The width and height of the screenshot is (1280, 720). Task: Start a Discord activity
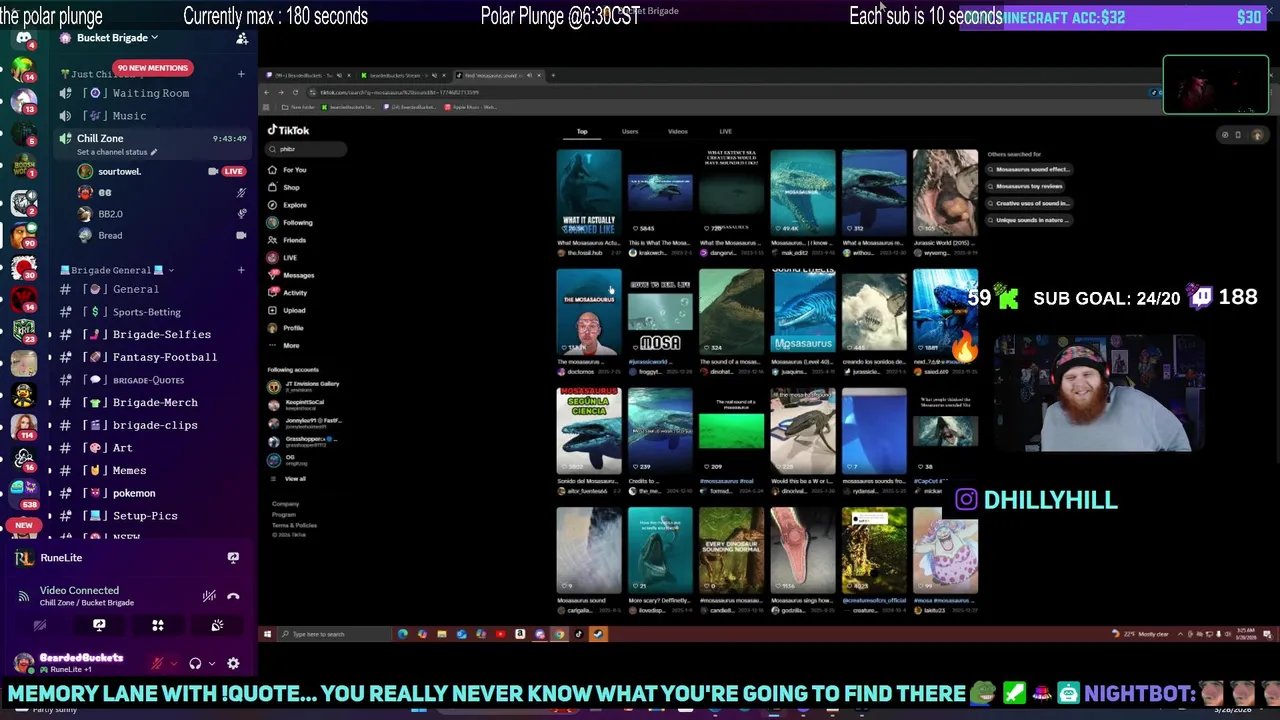157,626
